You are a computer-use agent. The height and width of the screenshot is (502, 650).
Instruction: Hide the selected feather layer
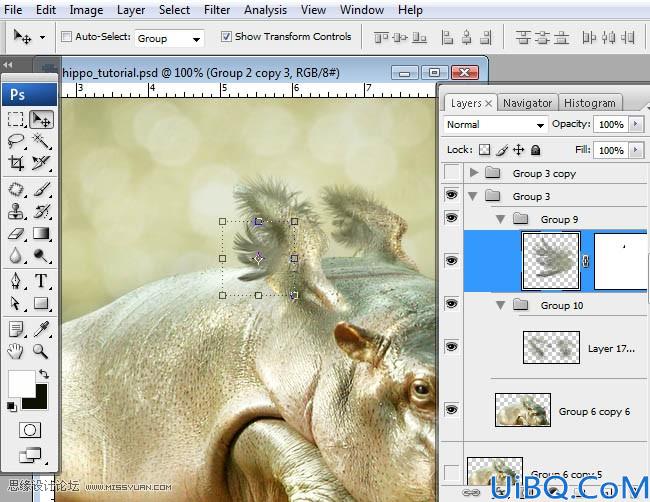pos(451,260)
